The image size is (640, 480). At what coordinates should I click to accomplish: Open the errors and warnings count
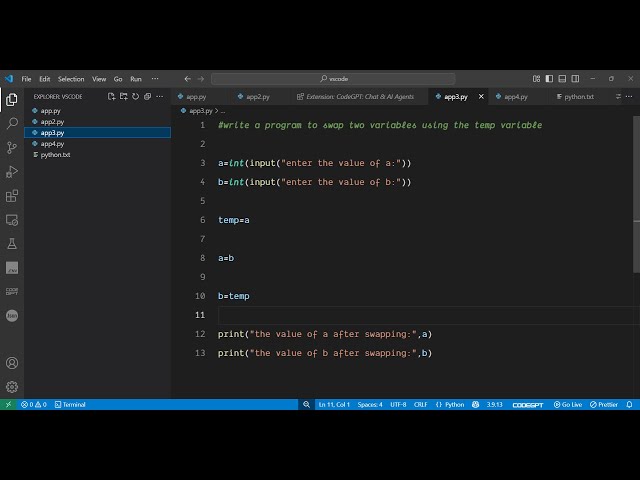[x=34, y=404]
